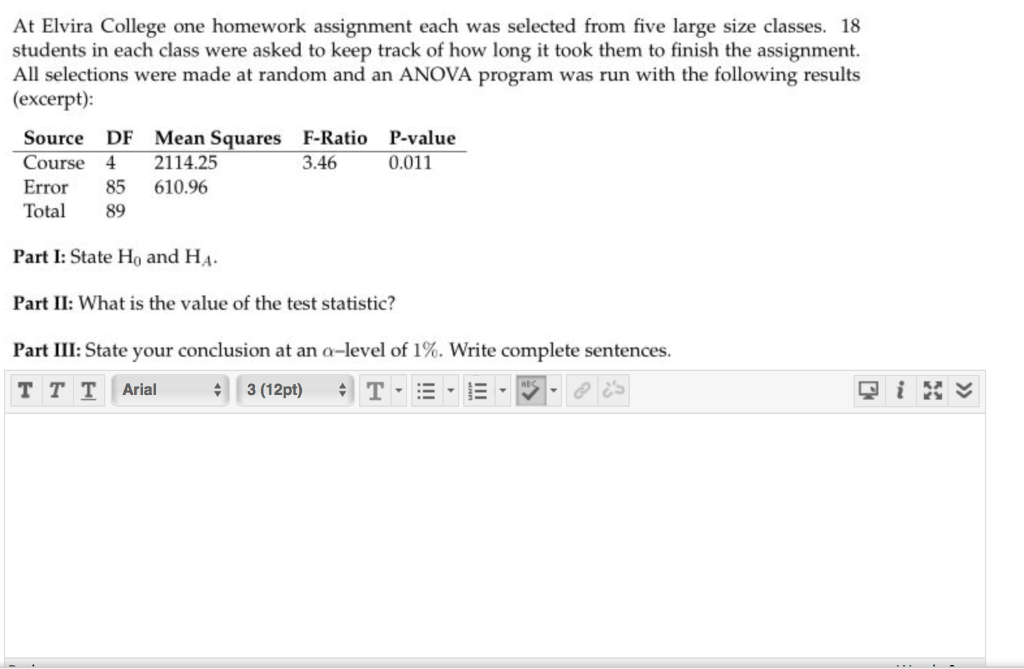Open the Arial font family dropdown
Image resolution: width=1024 pixels, height=669 pixels.
[170, 391]
